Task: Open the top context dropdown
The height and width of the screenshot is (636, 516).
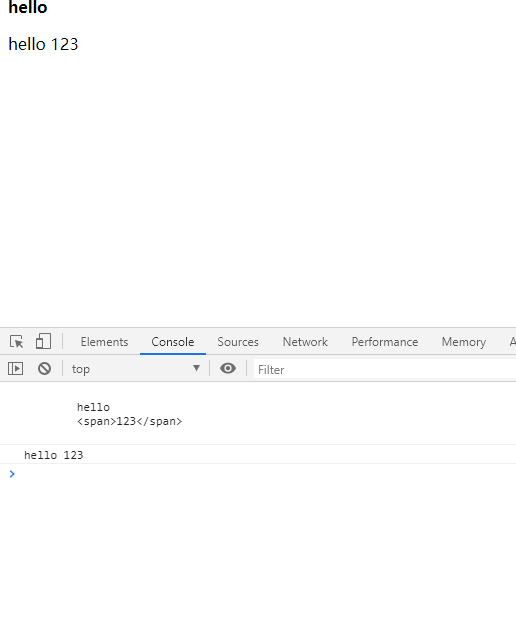Action: (x=136, y=369)
